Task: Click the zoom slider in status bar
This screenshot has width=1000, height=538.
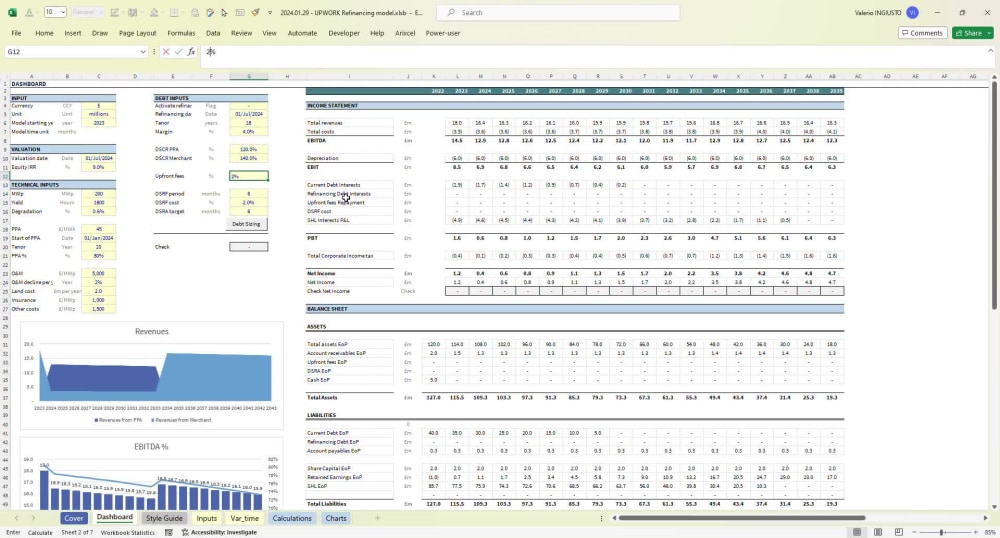Action: (x=939, y=532)
